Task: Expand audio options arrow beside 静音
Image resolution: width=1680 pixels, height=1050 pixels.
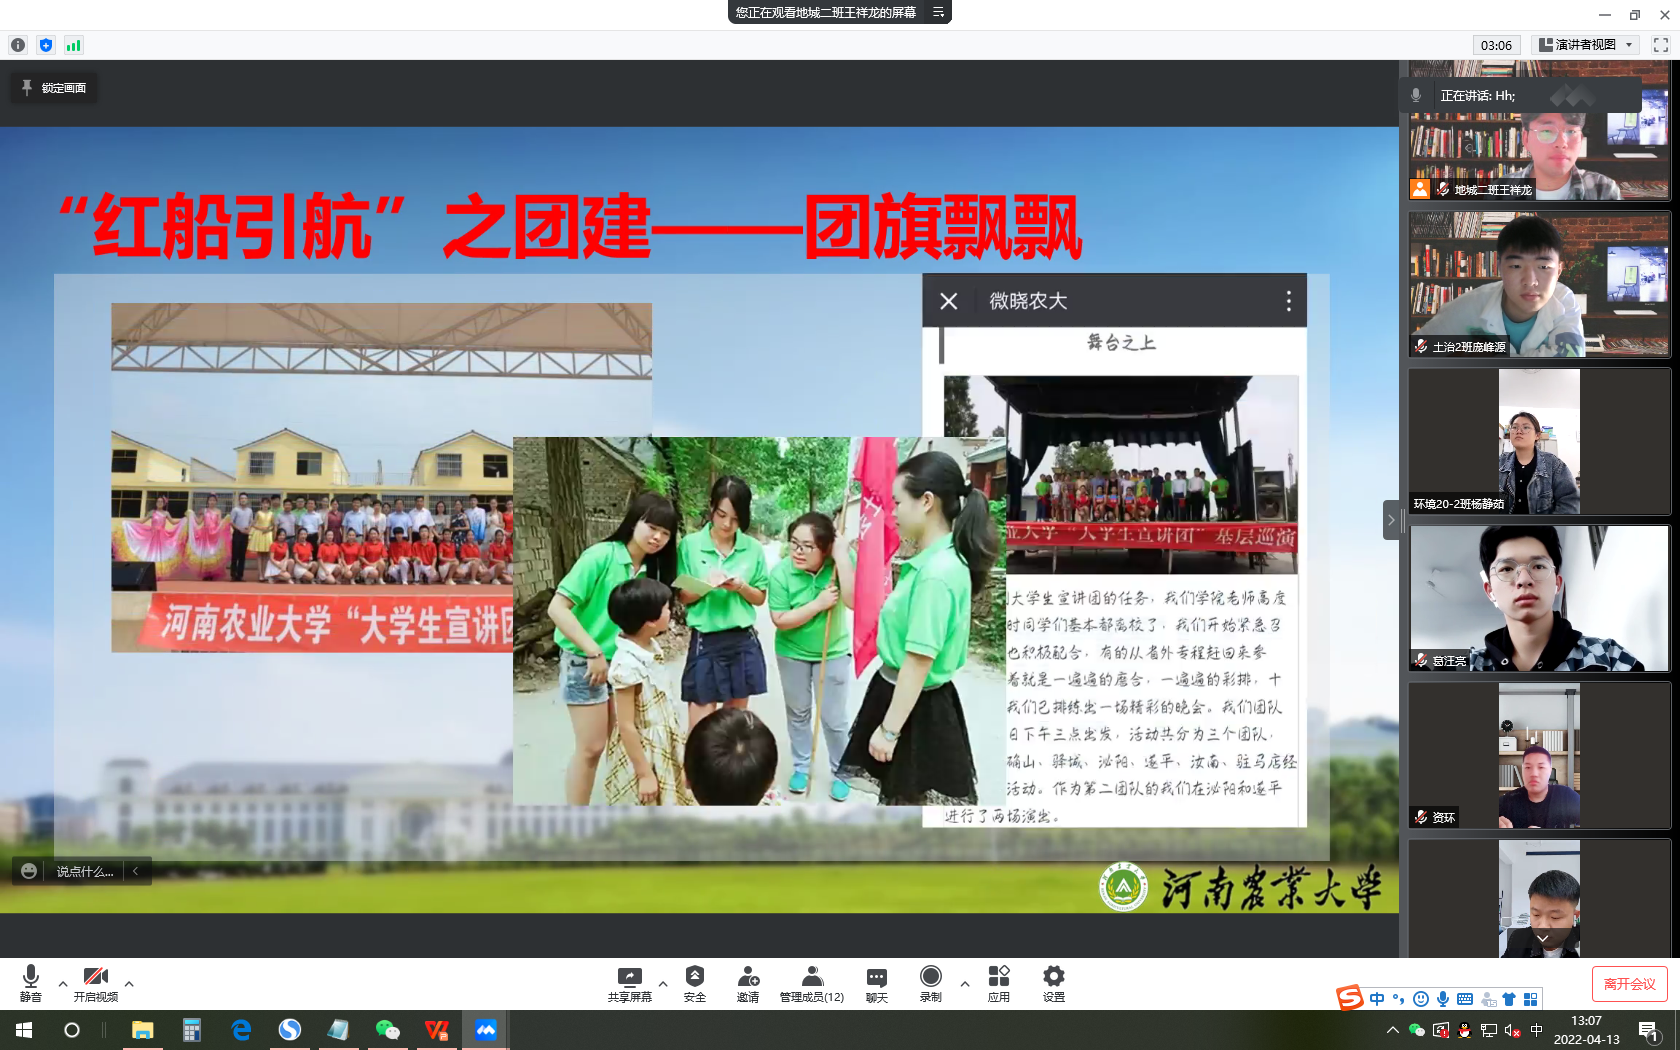Action: tap(63, 984)
